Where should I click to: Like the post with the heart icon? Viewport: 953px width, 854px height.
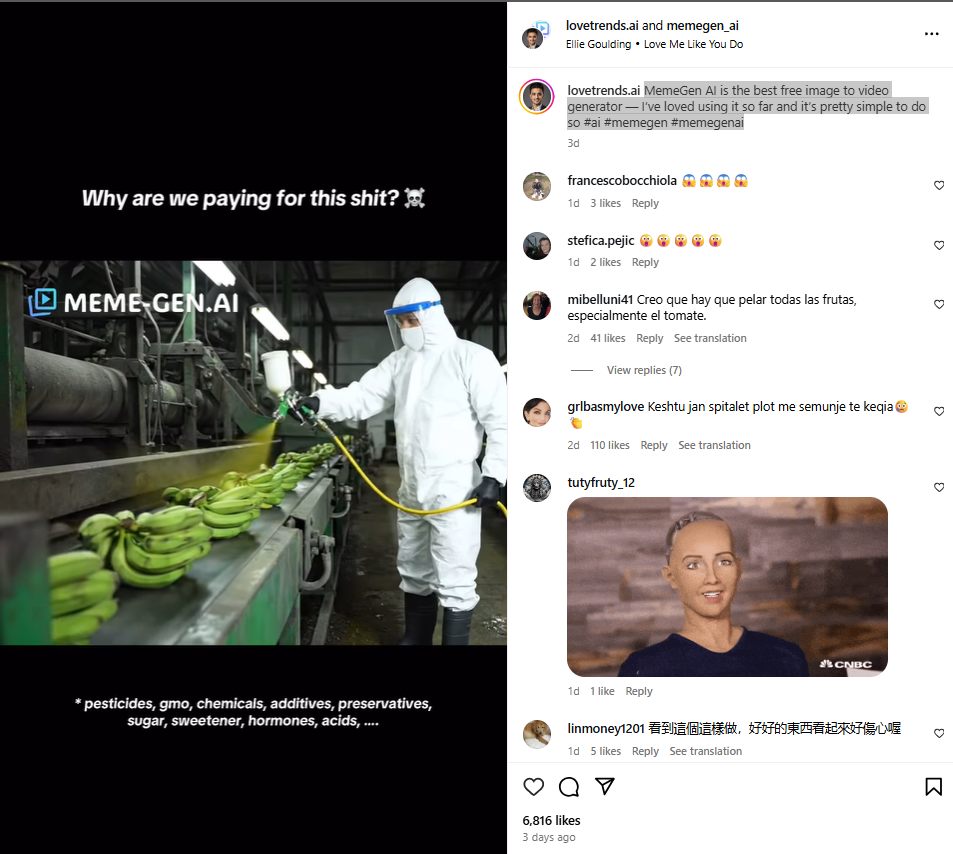pos(534,787)
